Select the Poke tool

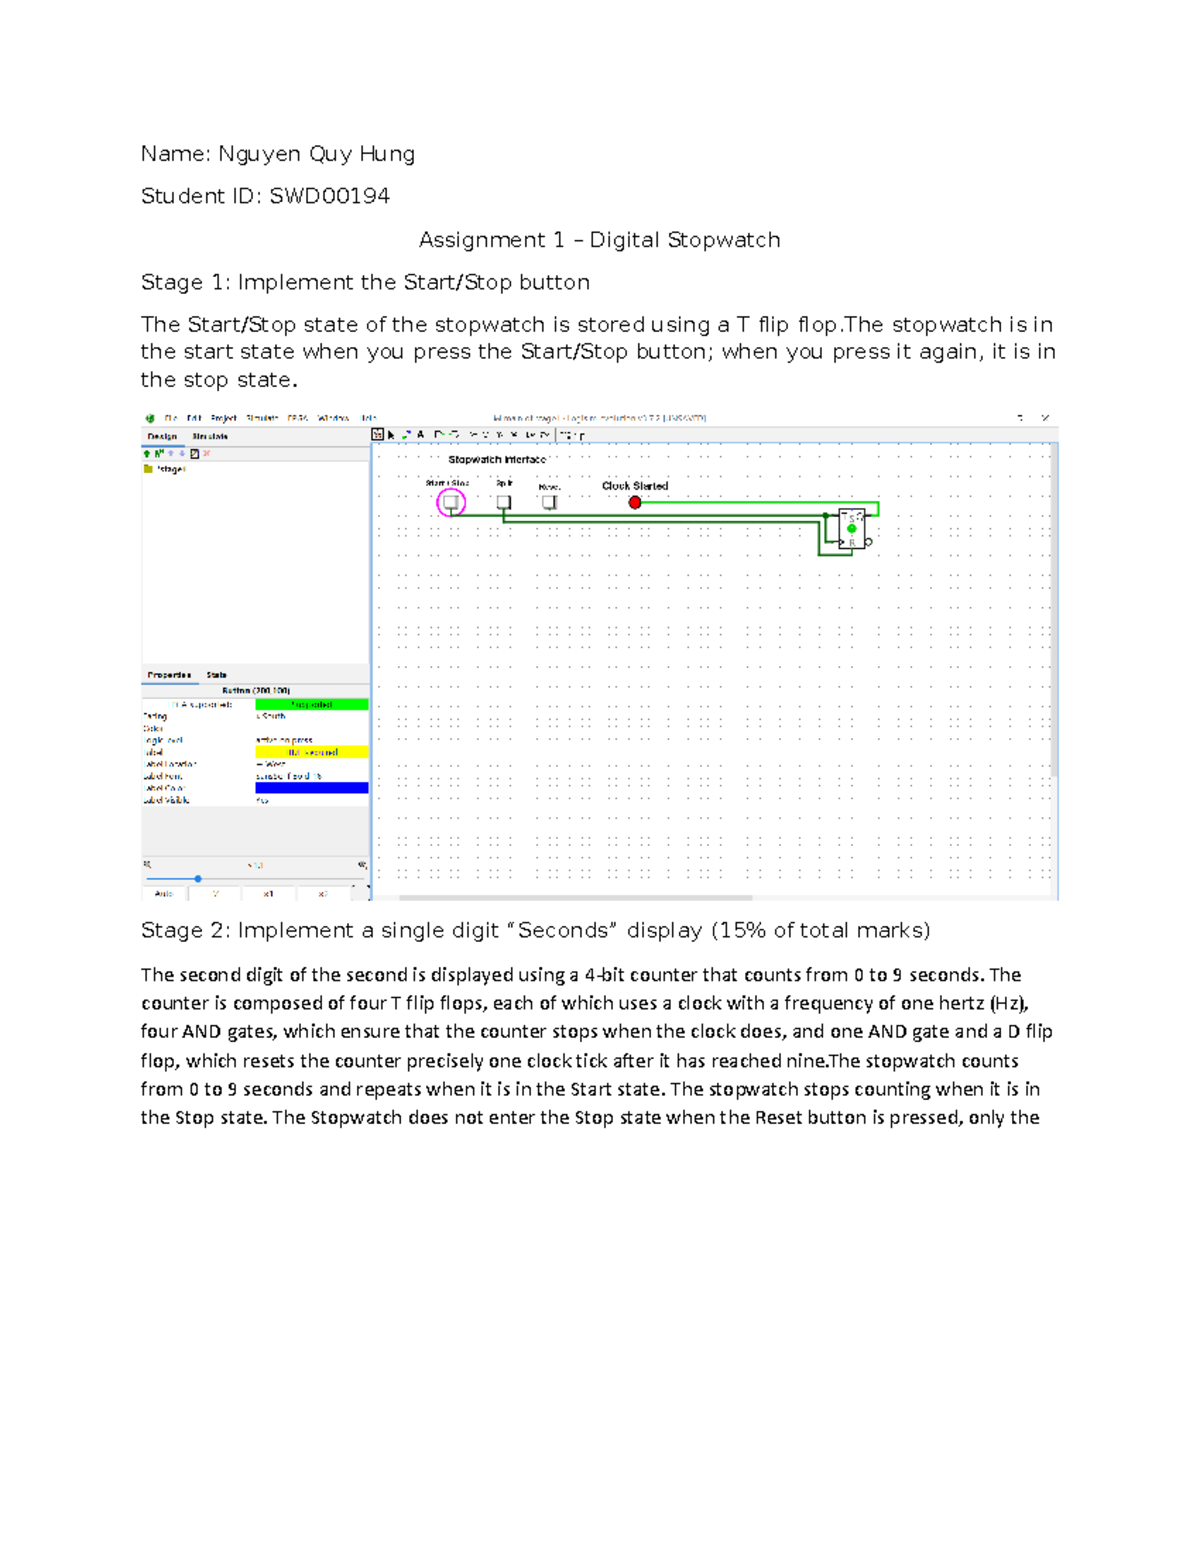click(x=378, y=433)
